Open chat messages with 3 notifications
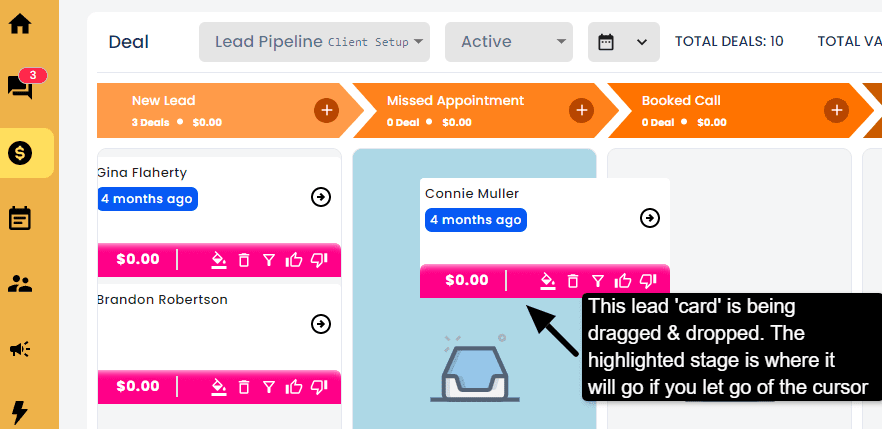 coord(22,85)
